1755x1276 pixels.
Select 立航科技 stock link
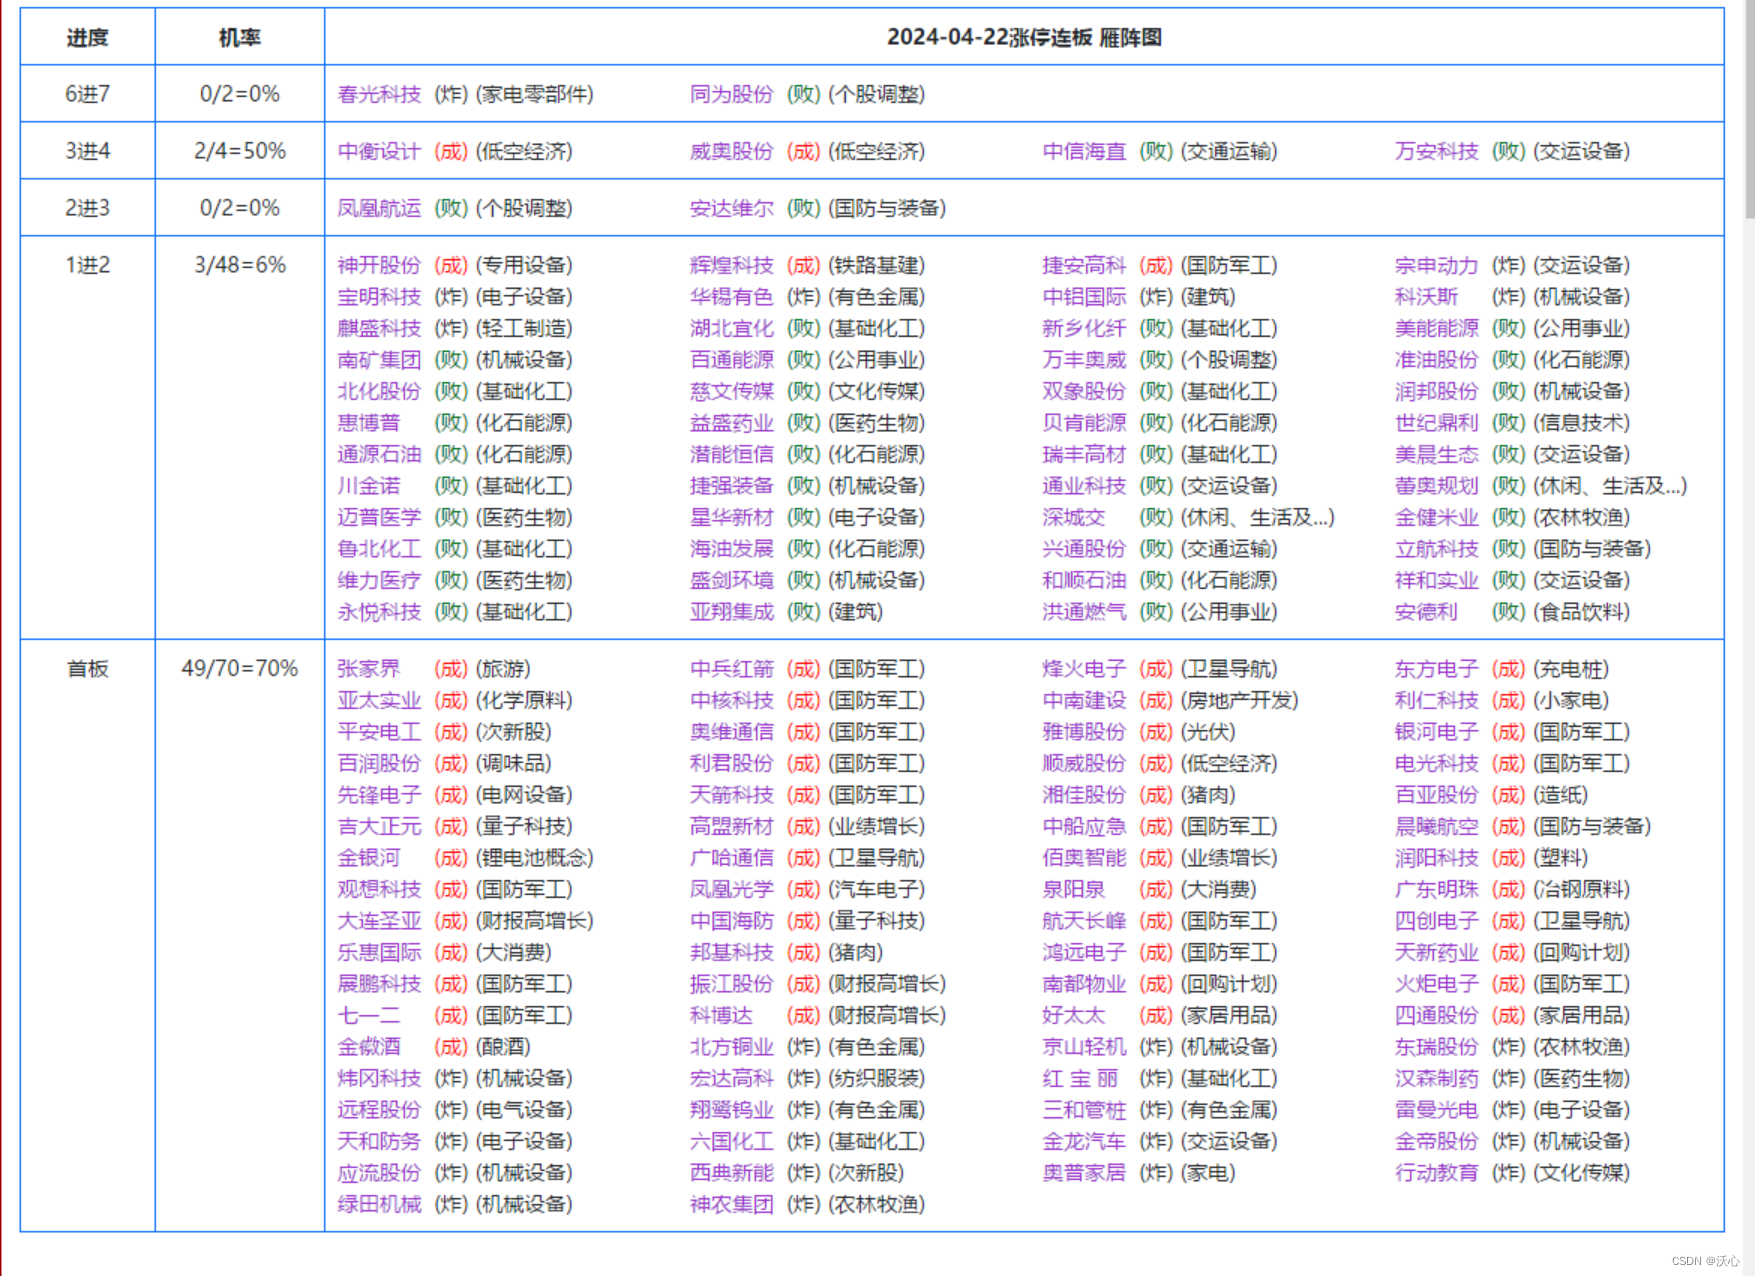(x=1436, y=549)
